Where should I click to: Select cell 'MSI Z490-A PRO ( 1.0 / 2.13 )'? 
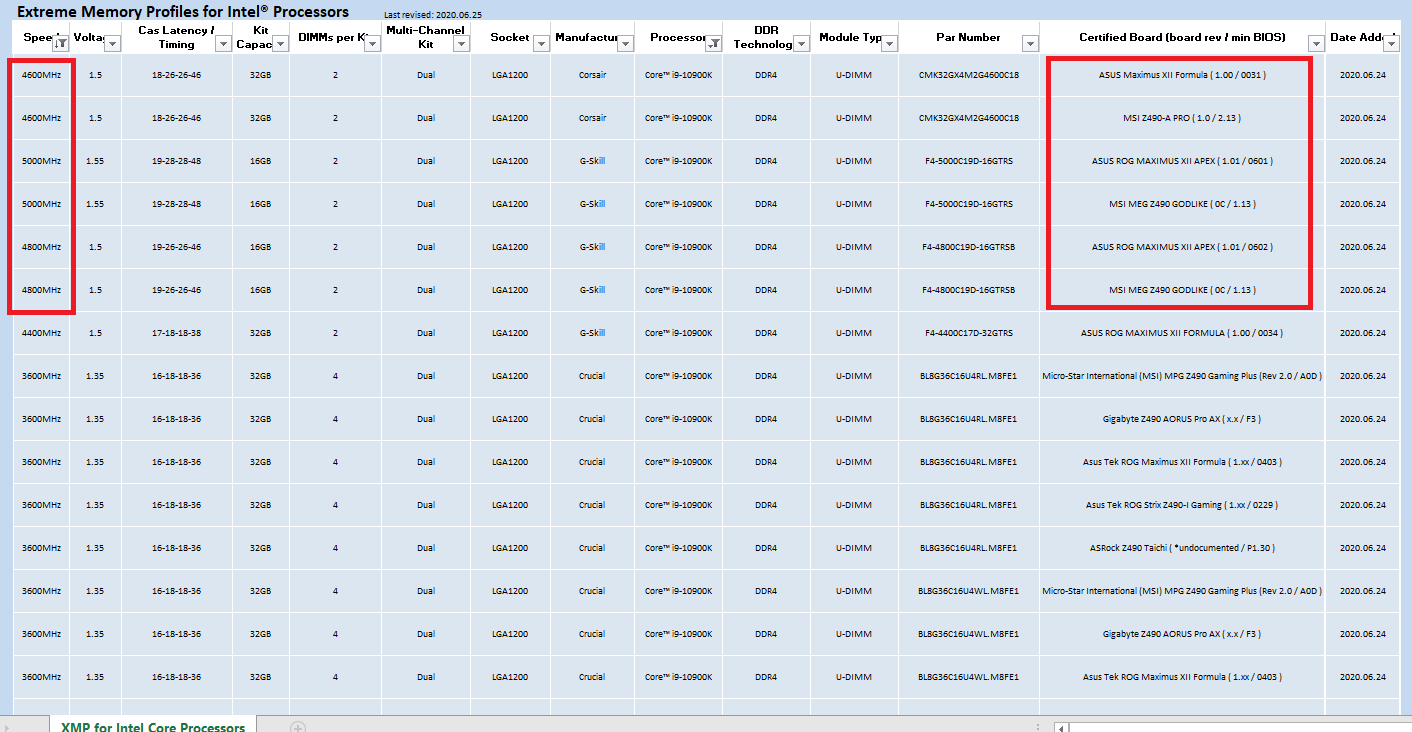click(x=1182, y=118)
